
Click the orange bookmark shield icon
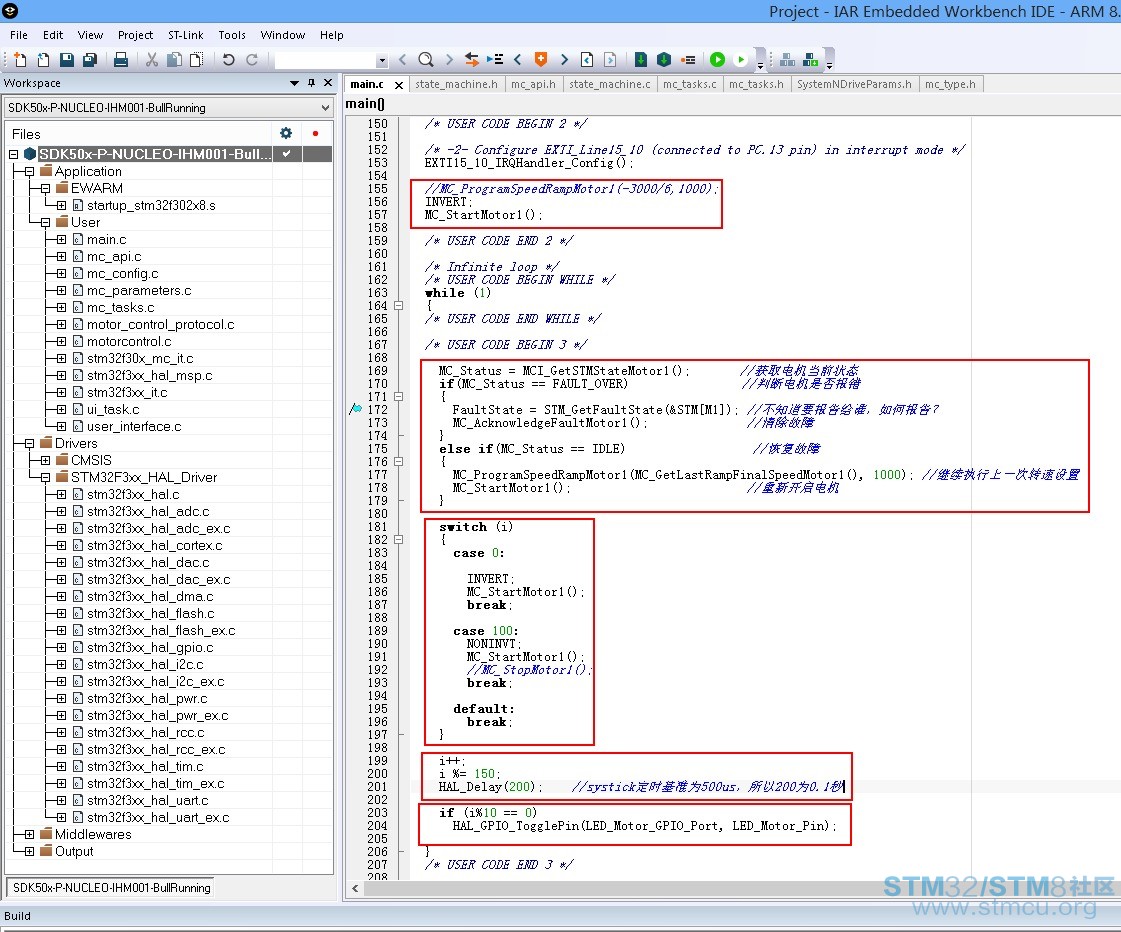[x=541, y=60]
